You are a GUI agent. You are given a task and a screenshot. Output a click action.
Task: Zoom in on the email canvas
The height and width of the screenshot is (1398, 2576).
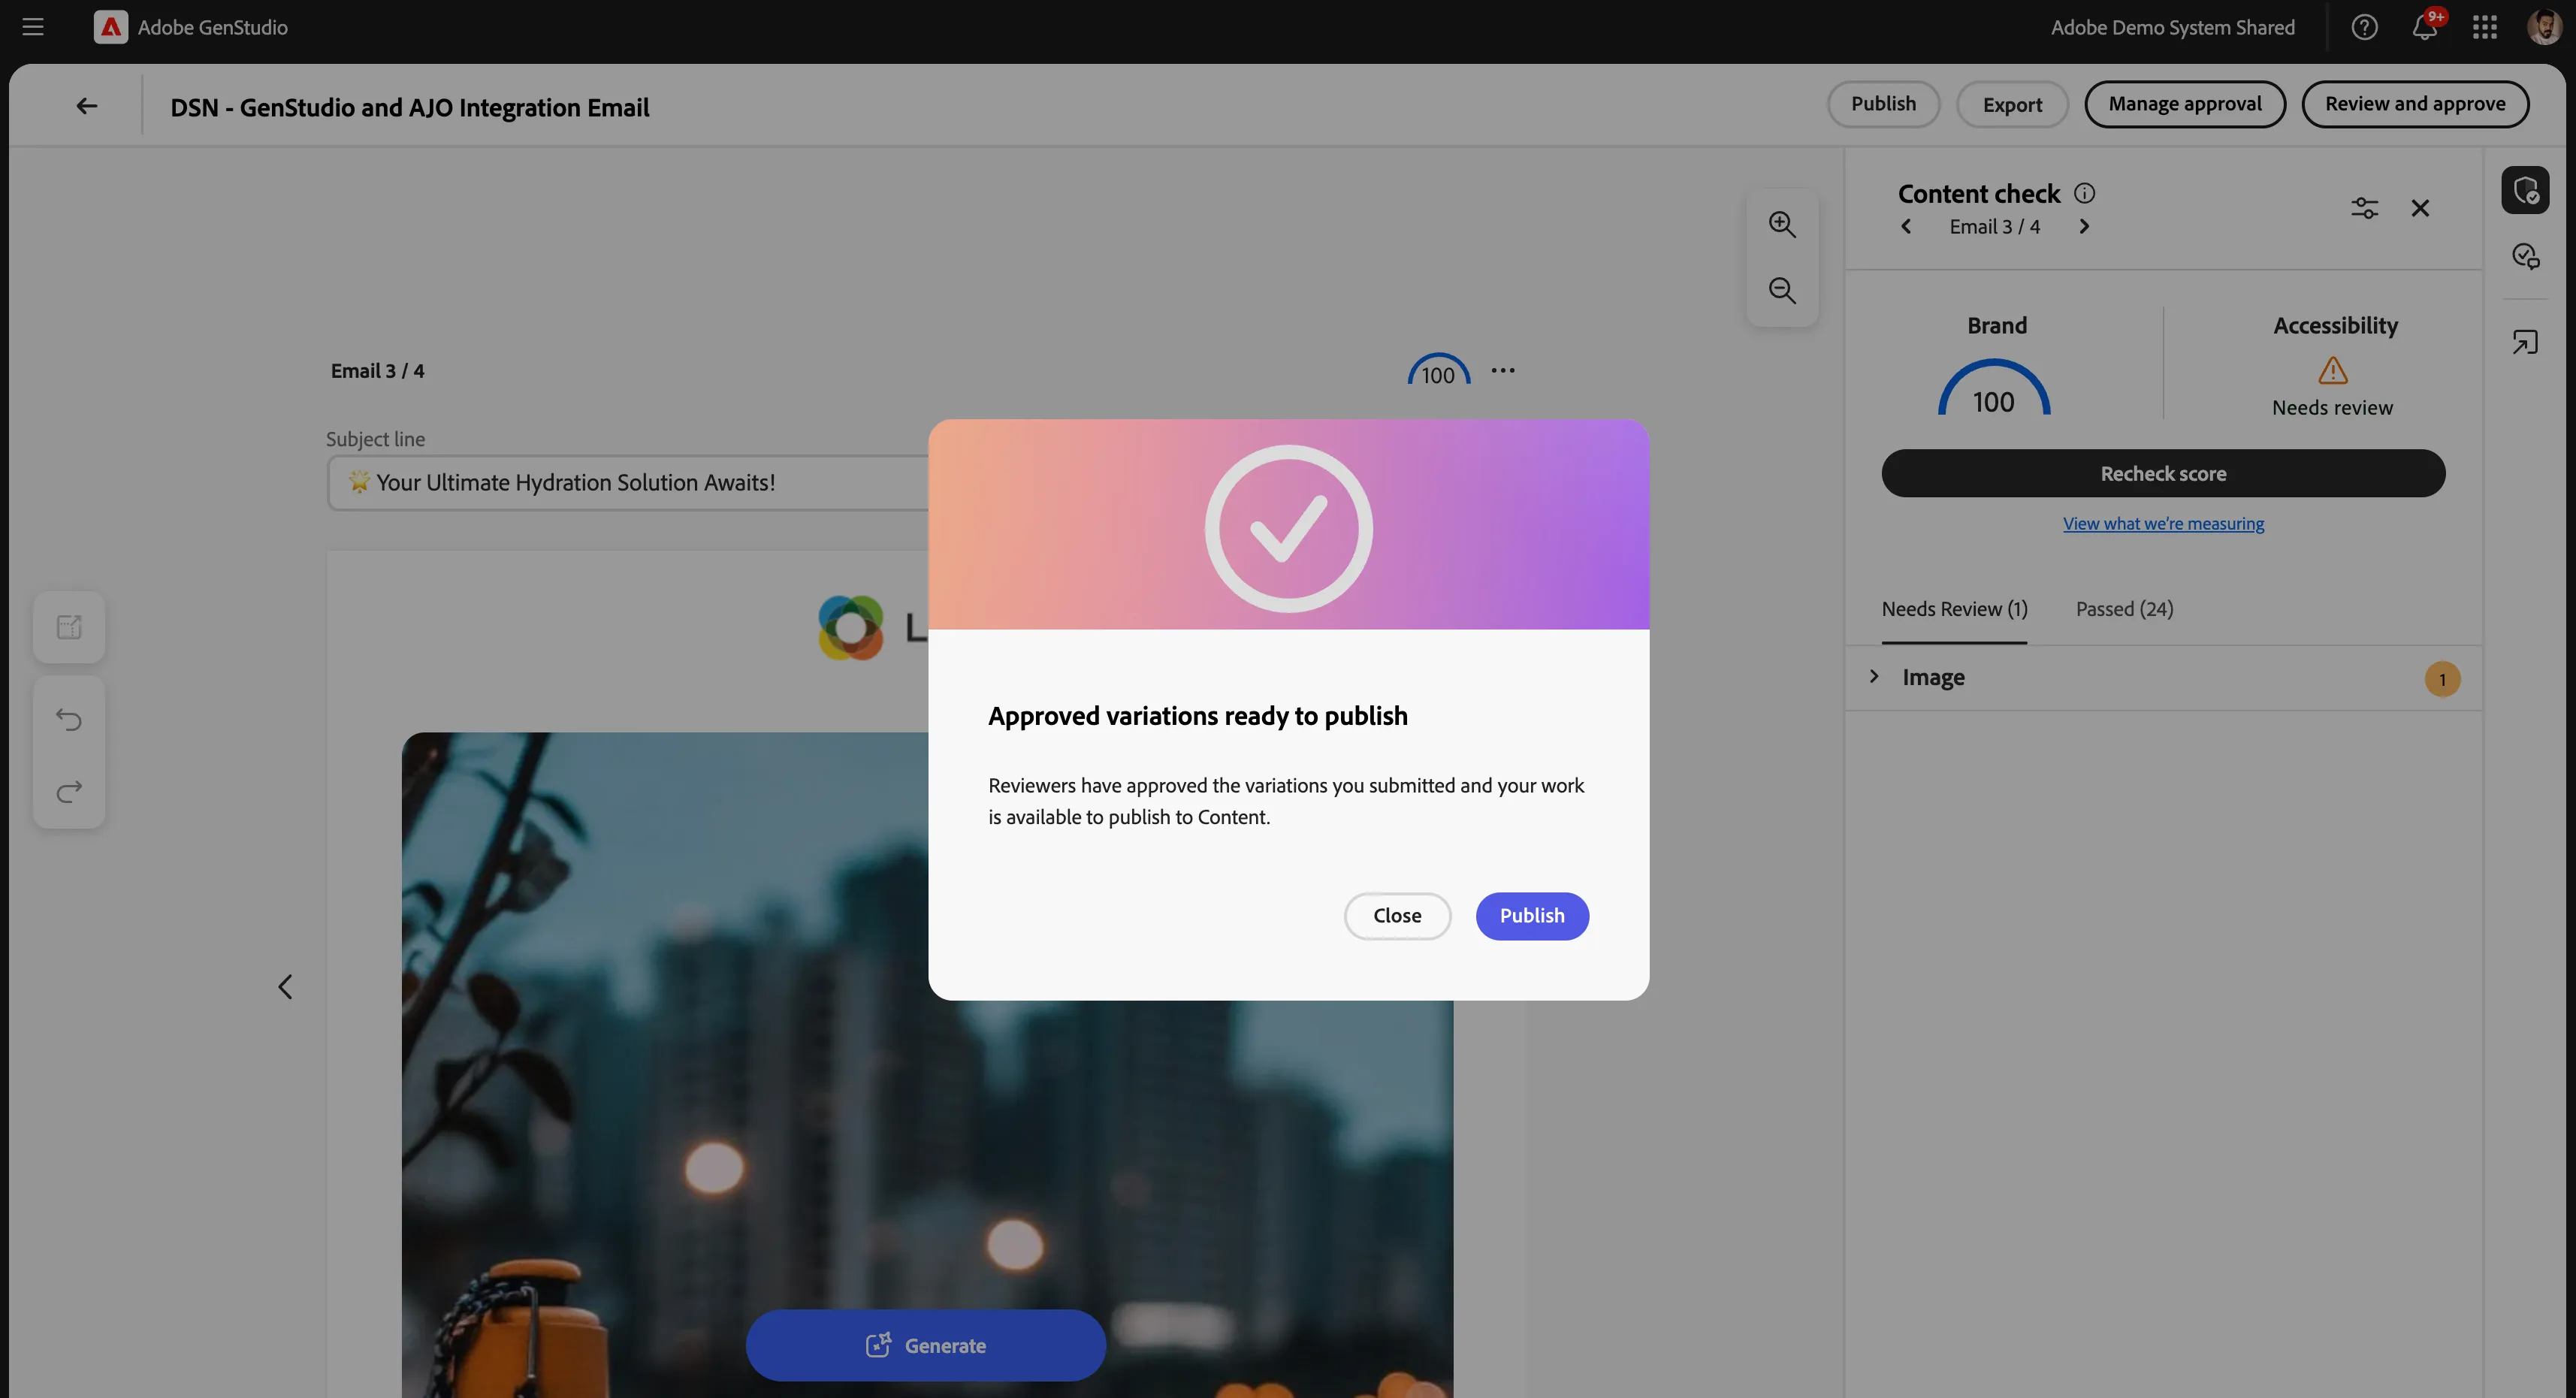1782,225
